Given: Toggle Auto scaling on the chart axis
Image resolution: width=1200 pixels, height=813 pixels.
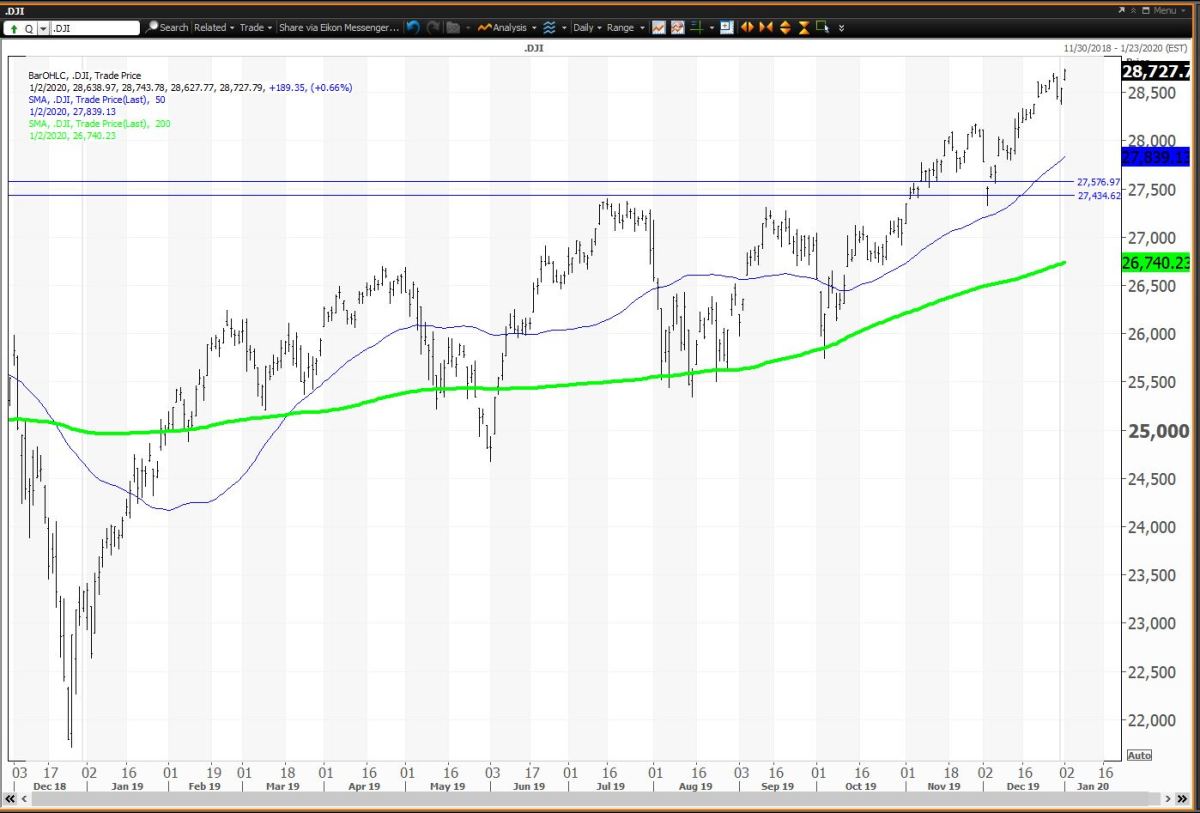Looking at the screenshot, I should tap(1139, 755).
